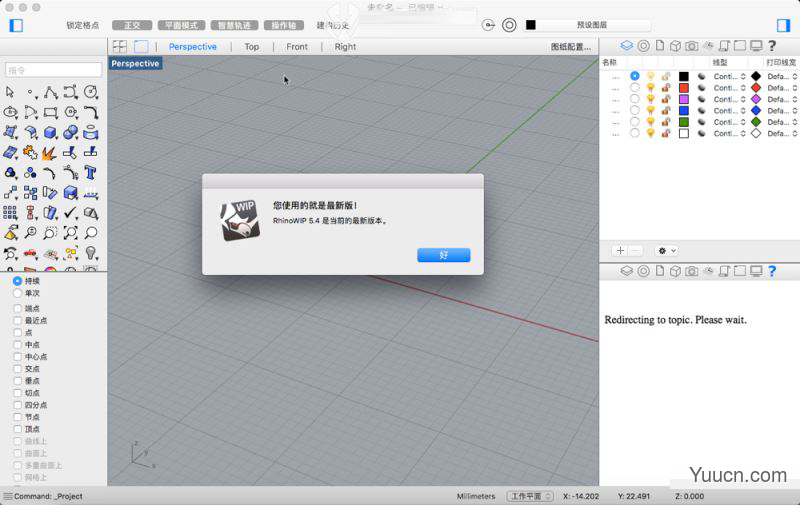Switch to the Top viewport tab
Viewport: 800px width, 505px height.
pyautogui.click(x=252, y=46)
